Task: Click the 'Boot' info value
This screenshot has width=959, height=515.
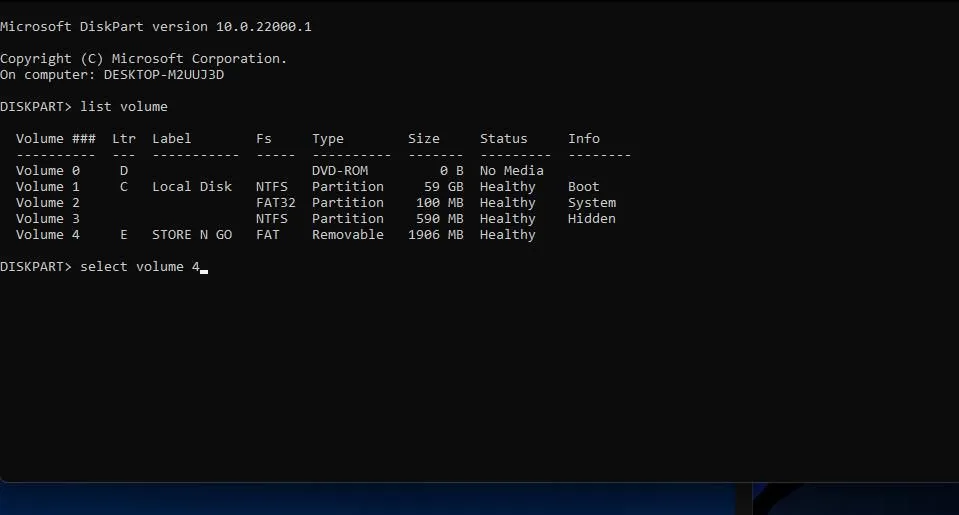Action: 583,187
